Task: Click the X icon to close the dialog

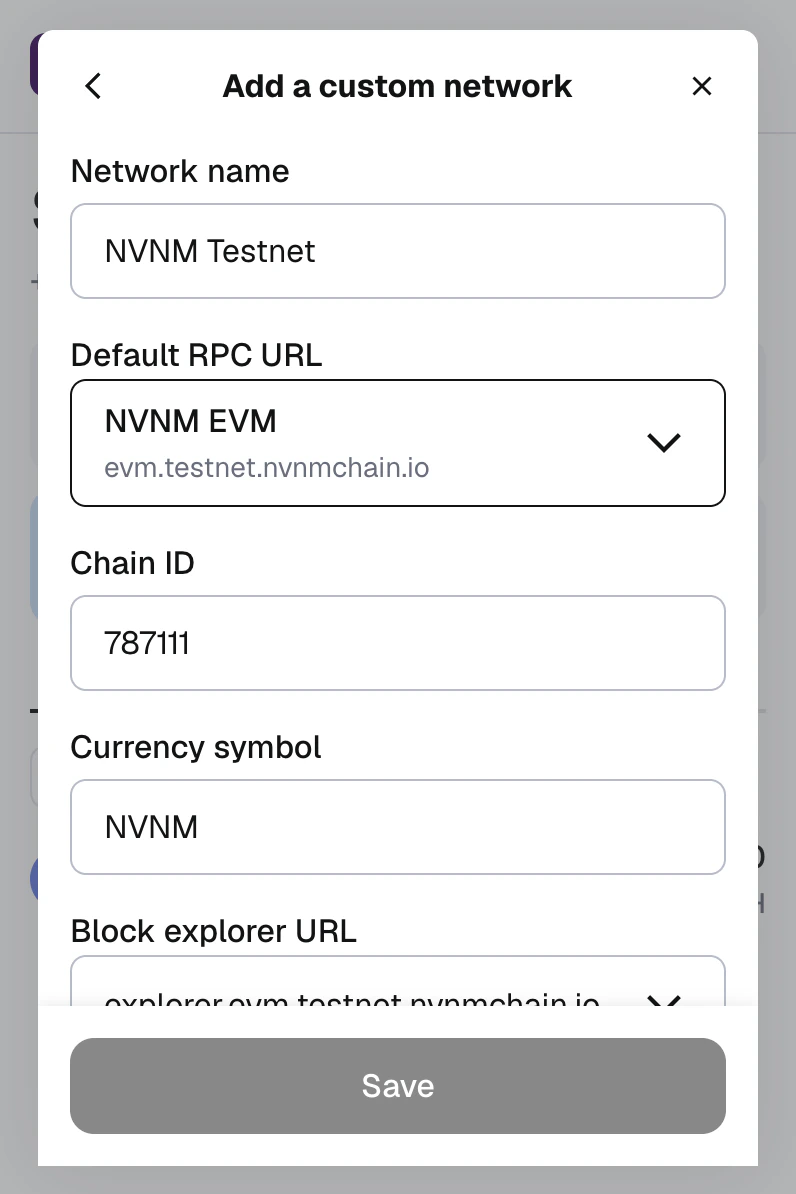Action: pyautogui.click(x=701, y=86)
